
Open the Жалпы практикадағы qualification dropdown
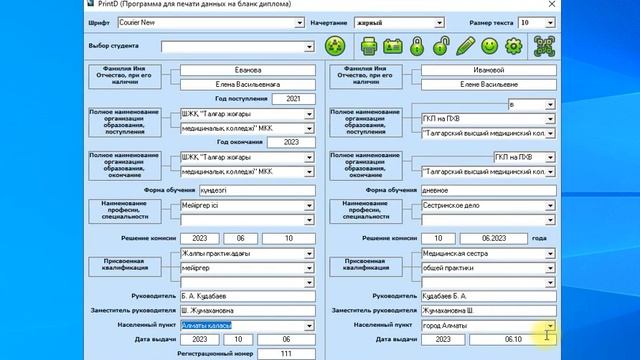coord(309,254)
